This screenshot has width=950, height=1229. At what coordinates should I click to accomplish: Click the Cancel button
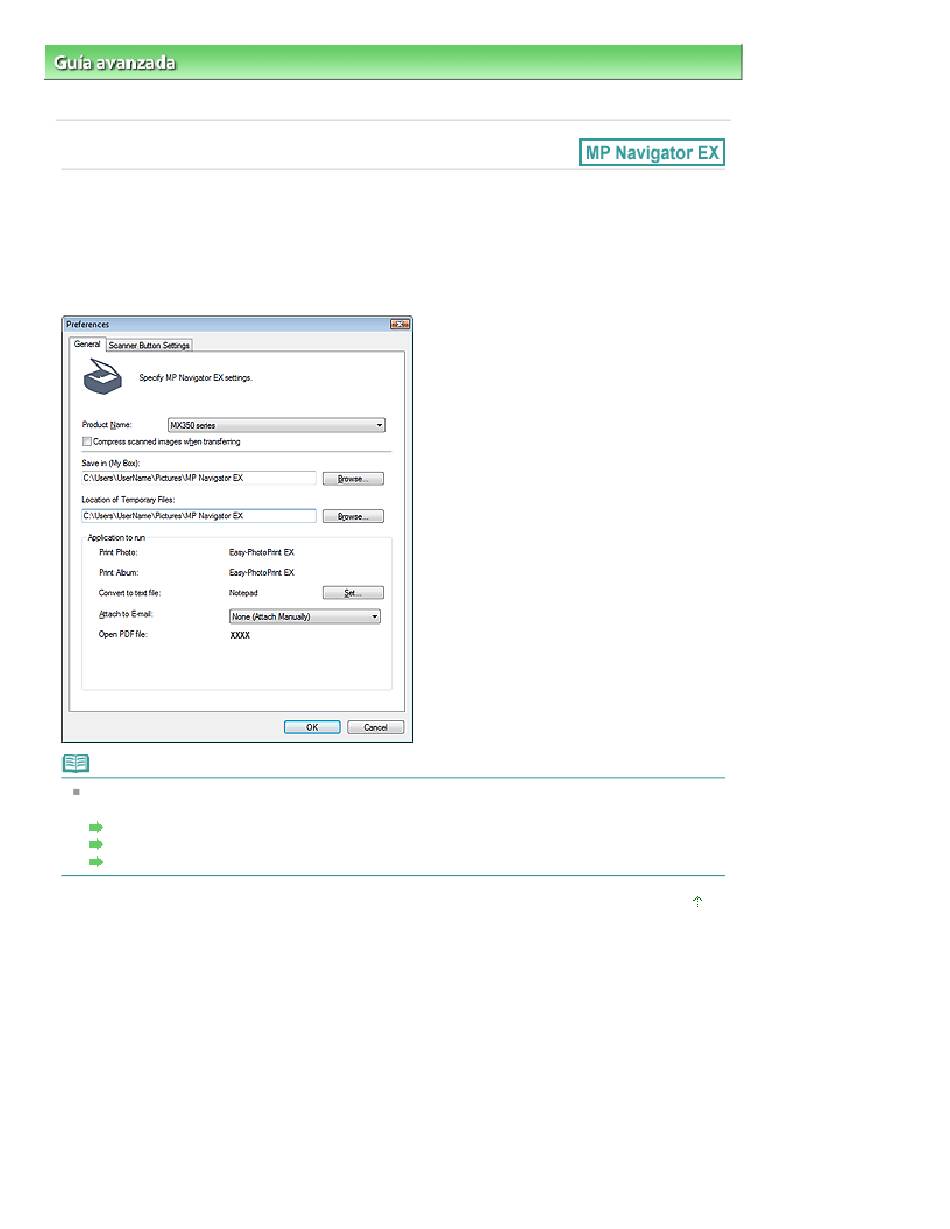click(x=375, y=727)
